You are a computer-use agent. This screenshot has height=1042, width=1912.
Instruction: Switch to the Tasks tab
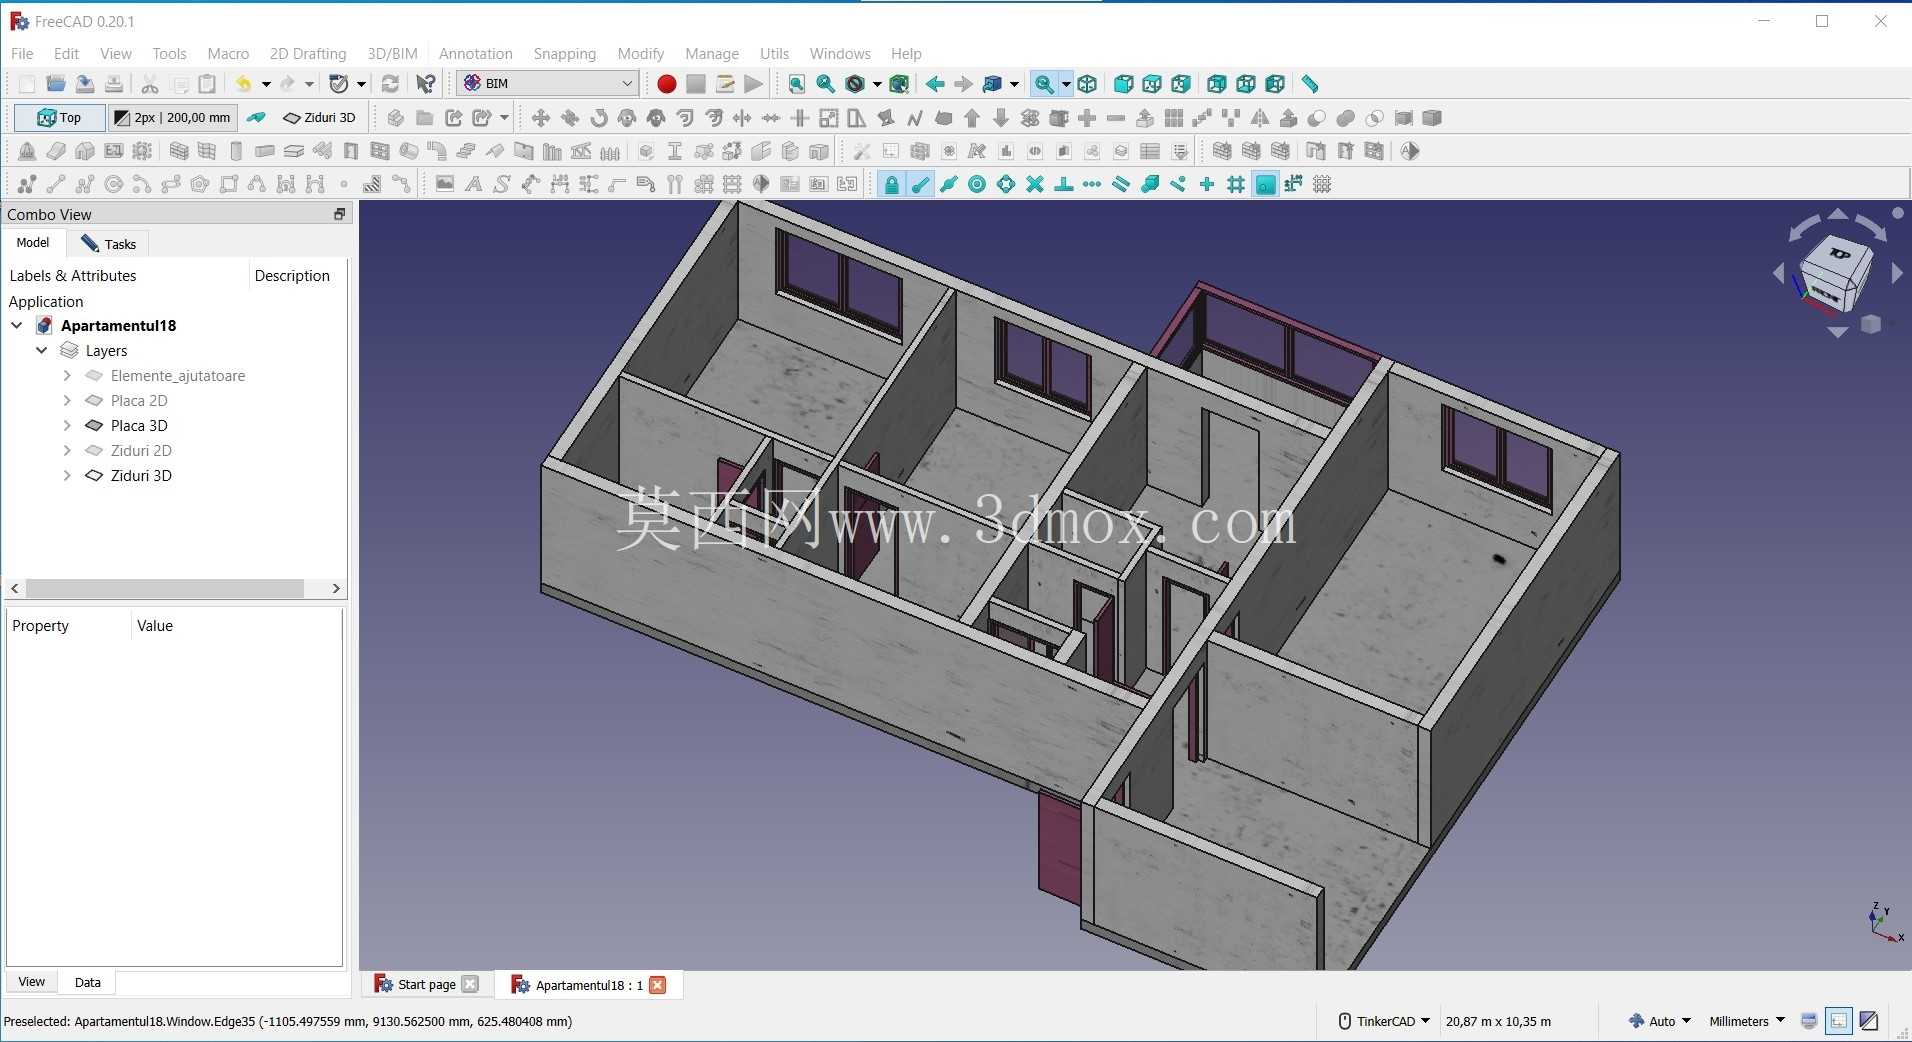108,244
